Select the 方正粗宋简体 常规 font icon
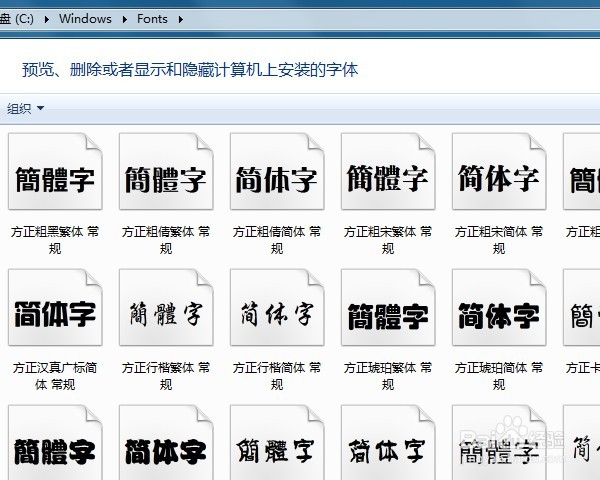The image size is (600, 480). click(499, 171)
